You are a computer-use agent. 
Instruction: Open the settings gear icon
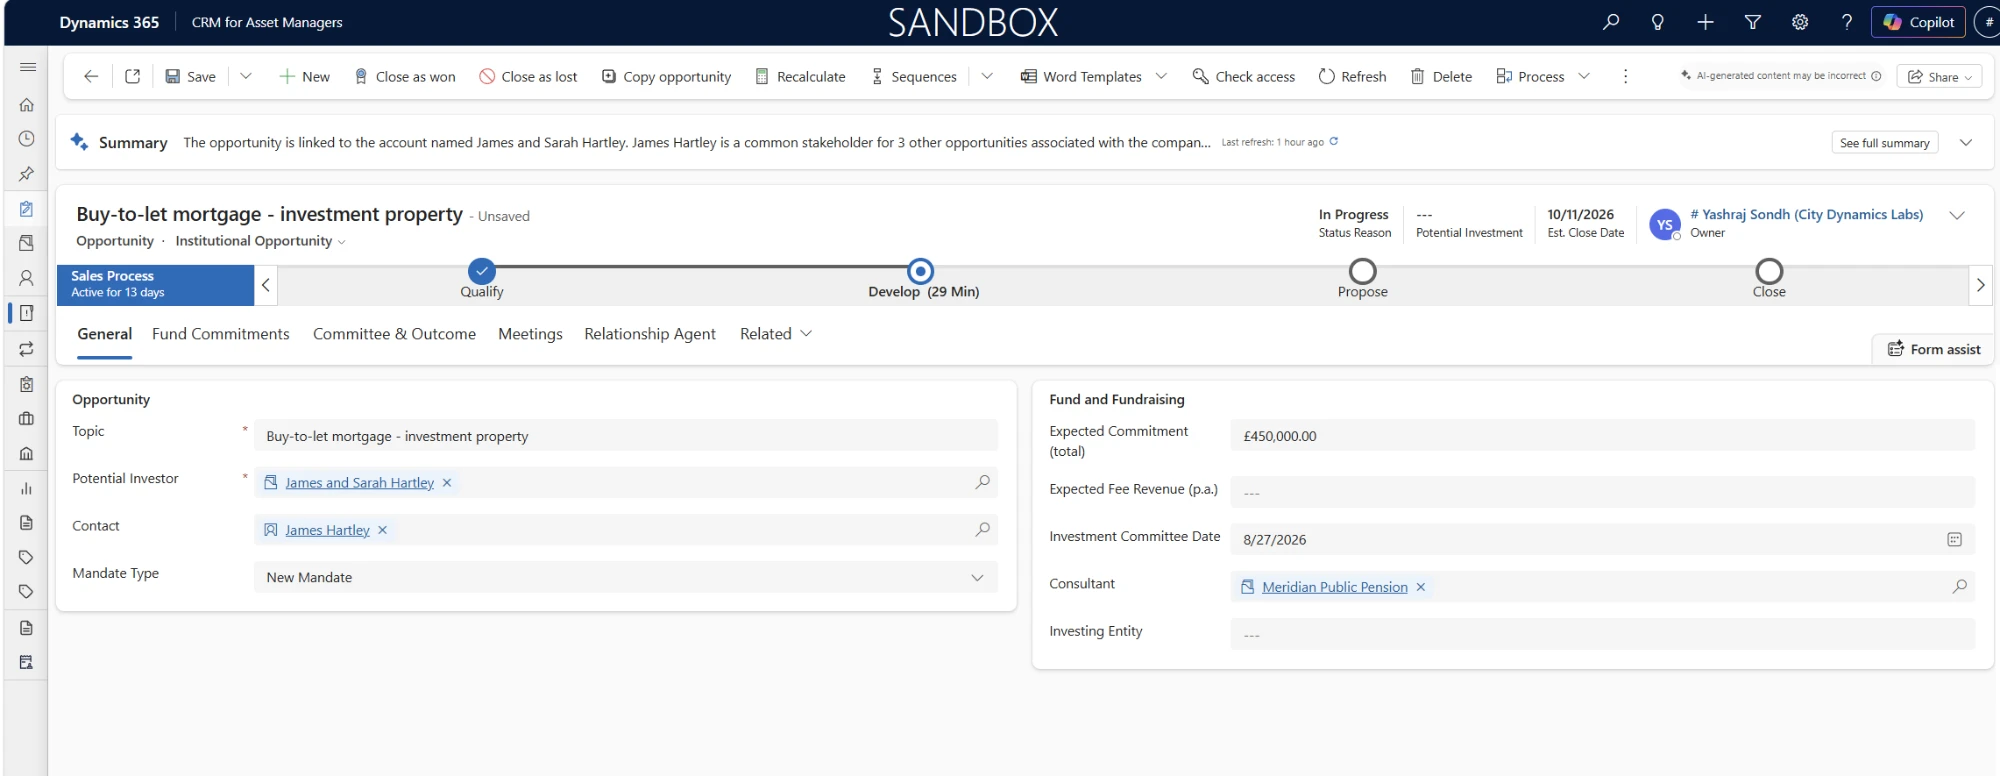[x=1800, y=22]
